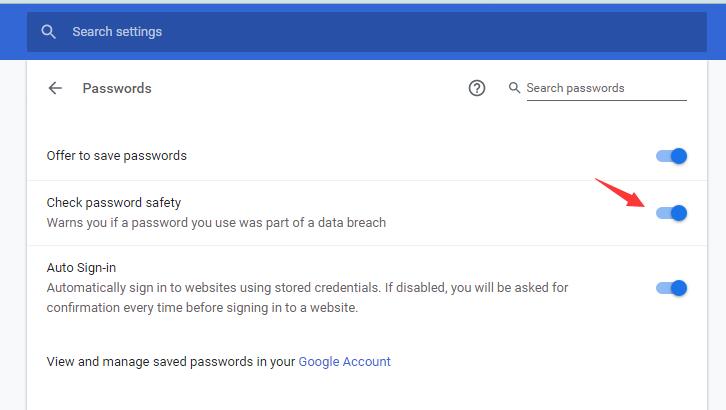Viewport: 726px width, 410px height.
Task: Click the Check password safety title
Action: pos(114,202)
